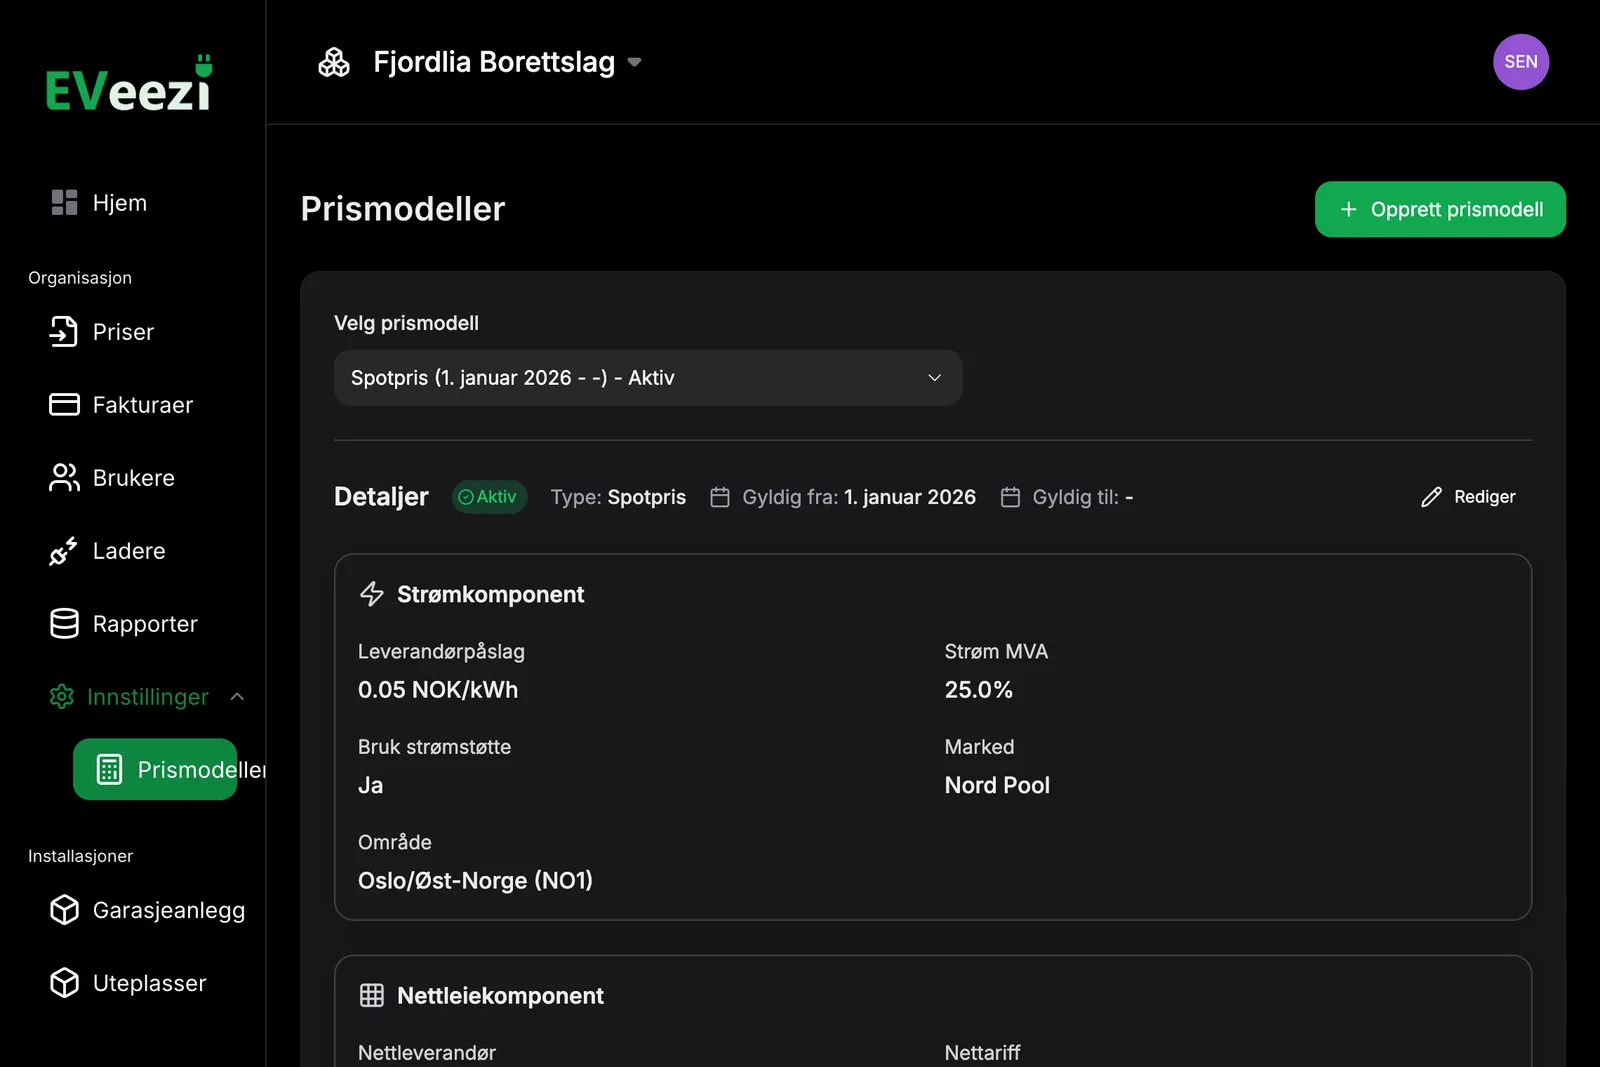Click the 25.0% Strøm MVA value
1600x1067 pixels.
979,690
